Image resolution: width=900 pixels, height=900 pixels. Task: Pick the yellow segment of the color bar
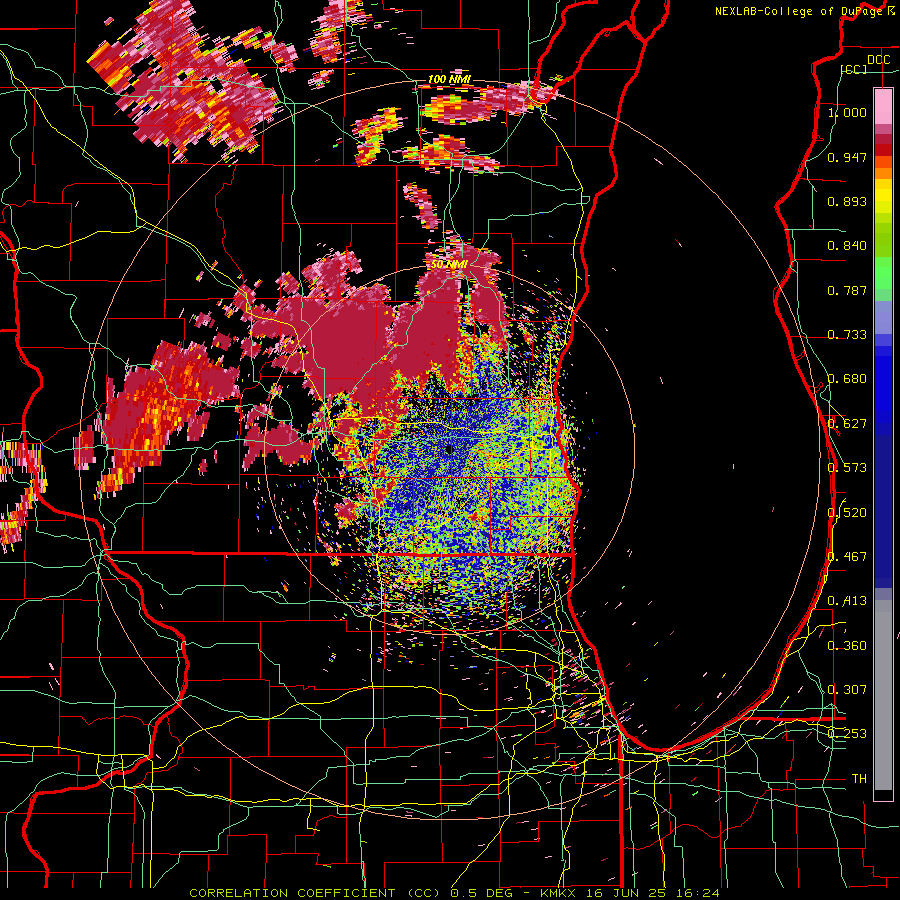click(883, 197)
